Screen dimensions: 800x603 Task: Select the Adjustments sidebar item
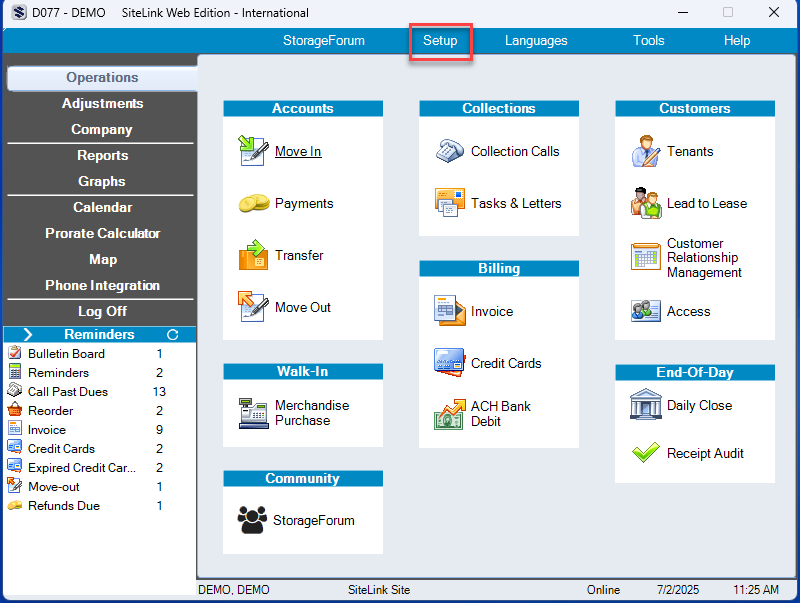click(103, 104)
